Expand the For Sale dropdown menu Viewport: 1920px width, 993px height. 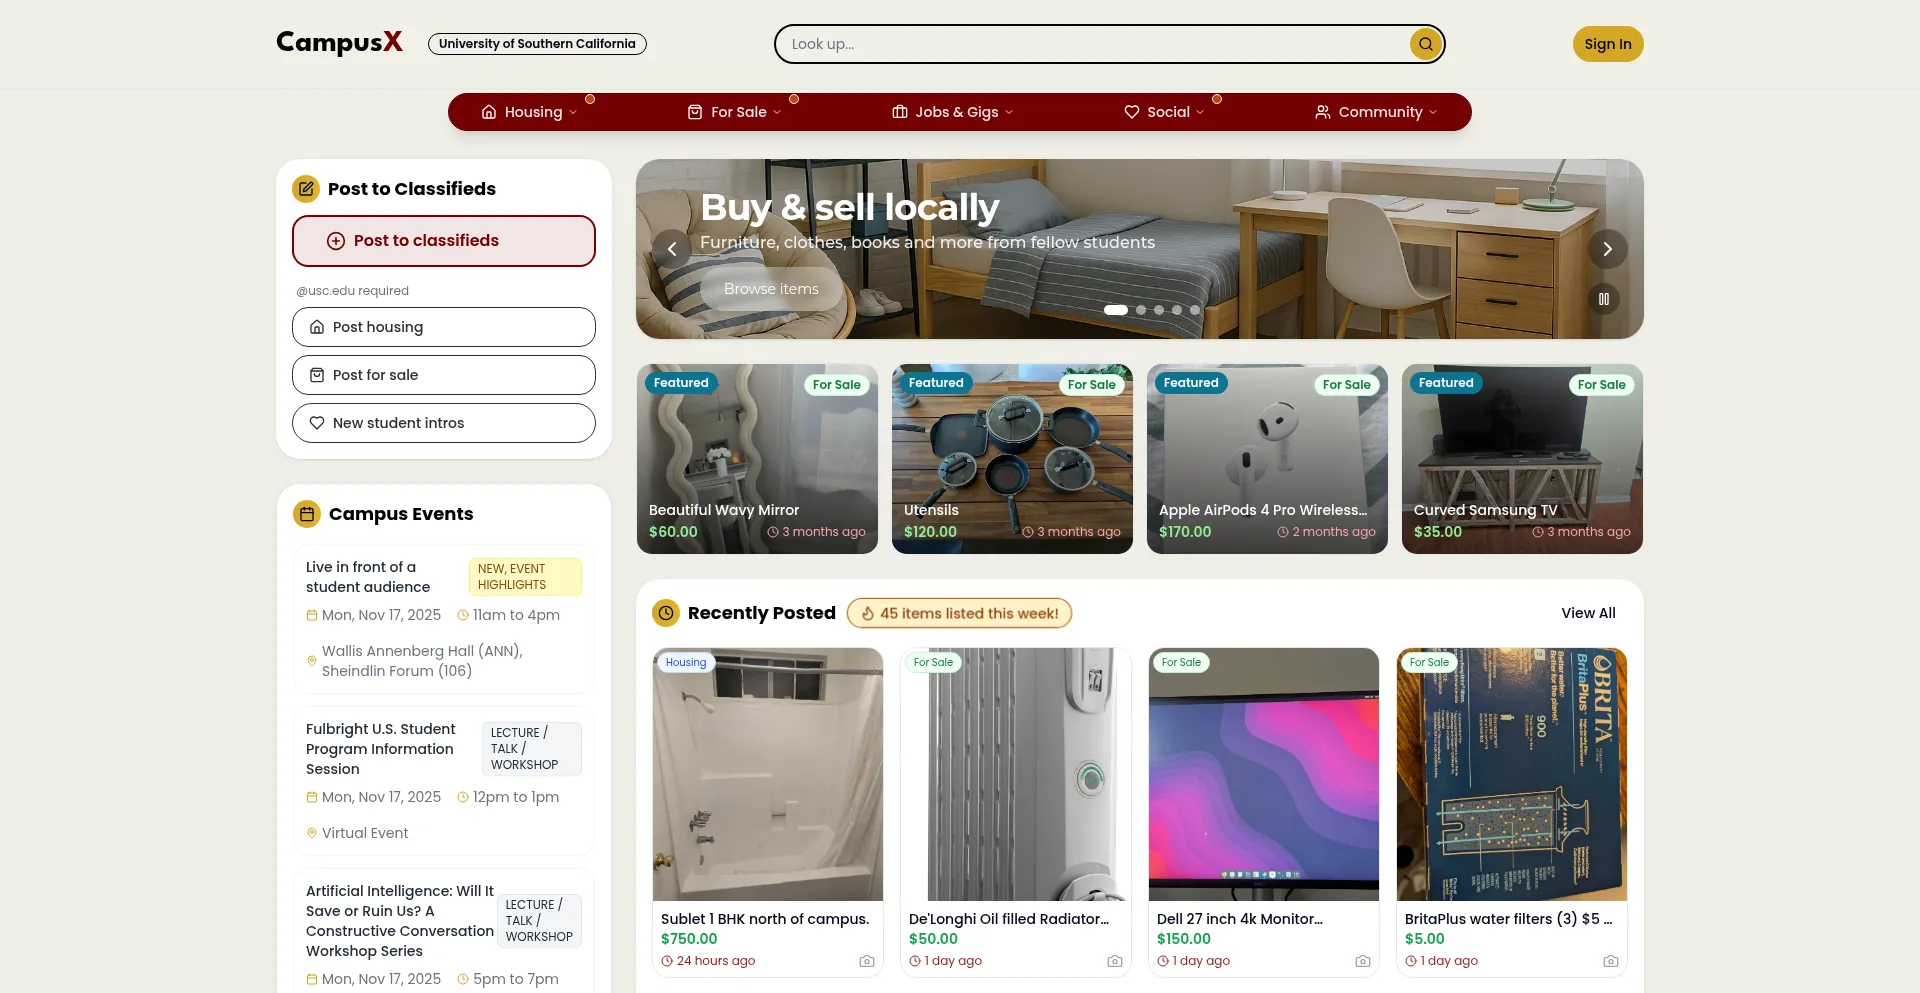[734, 112]
